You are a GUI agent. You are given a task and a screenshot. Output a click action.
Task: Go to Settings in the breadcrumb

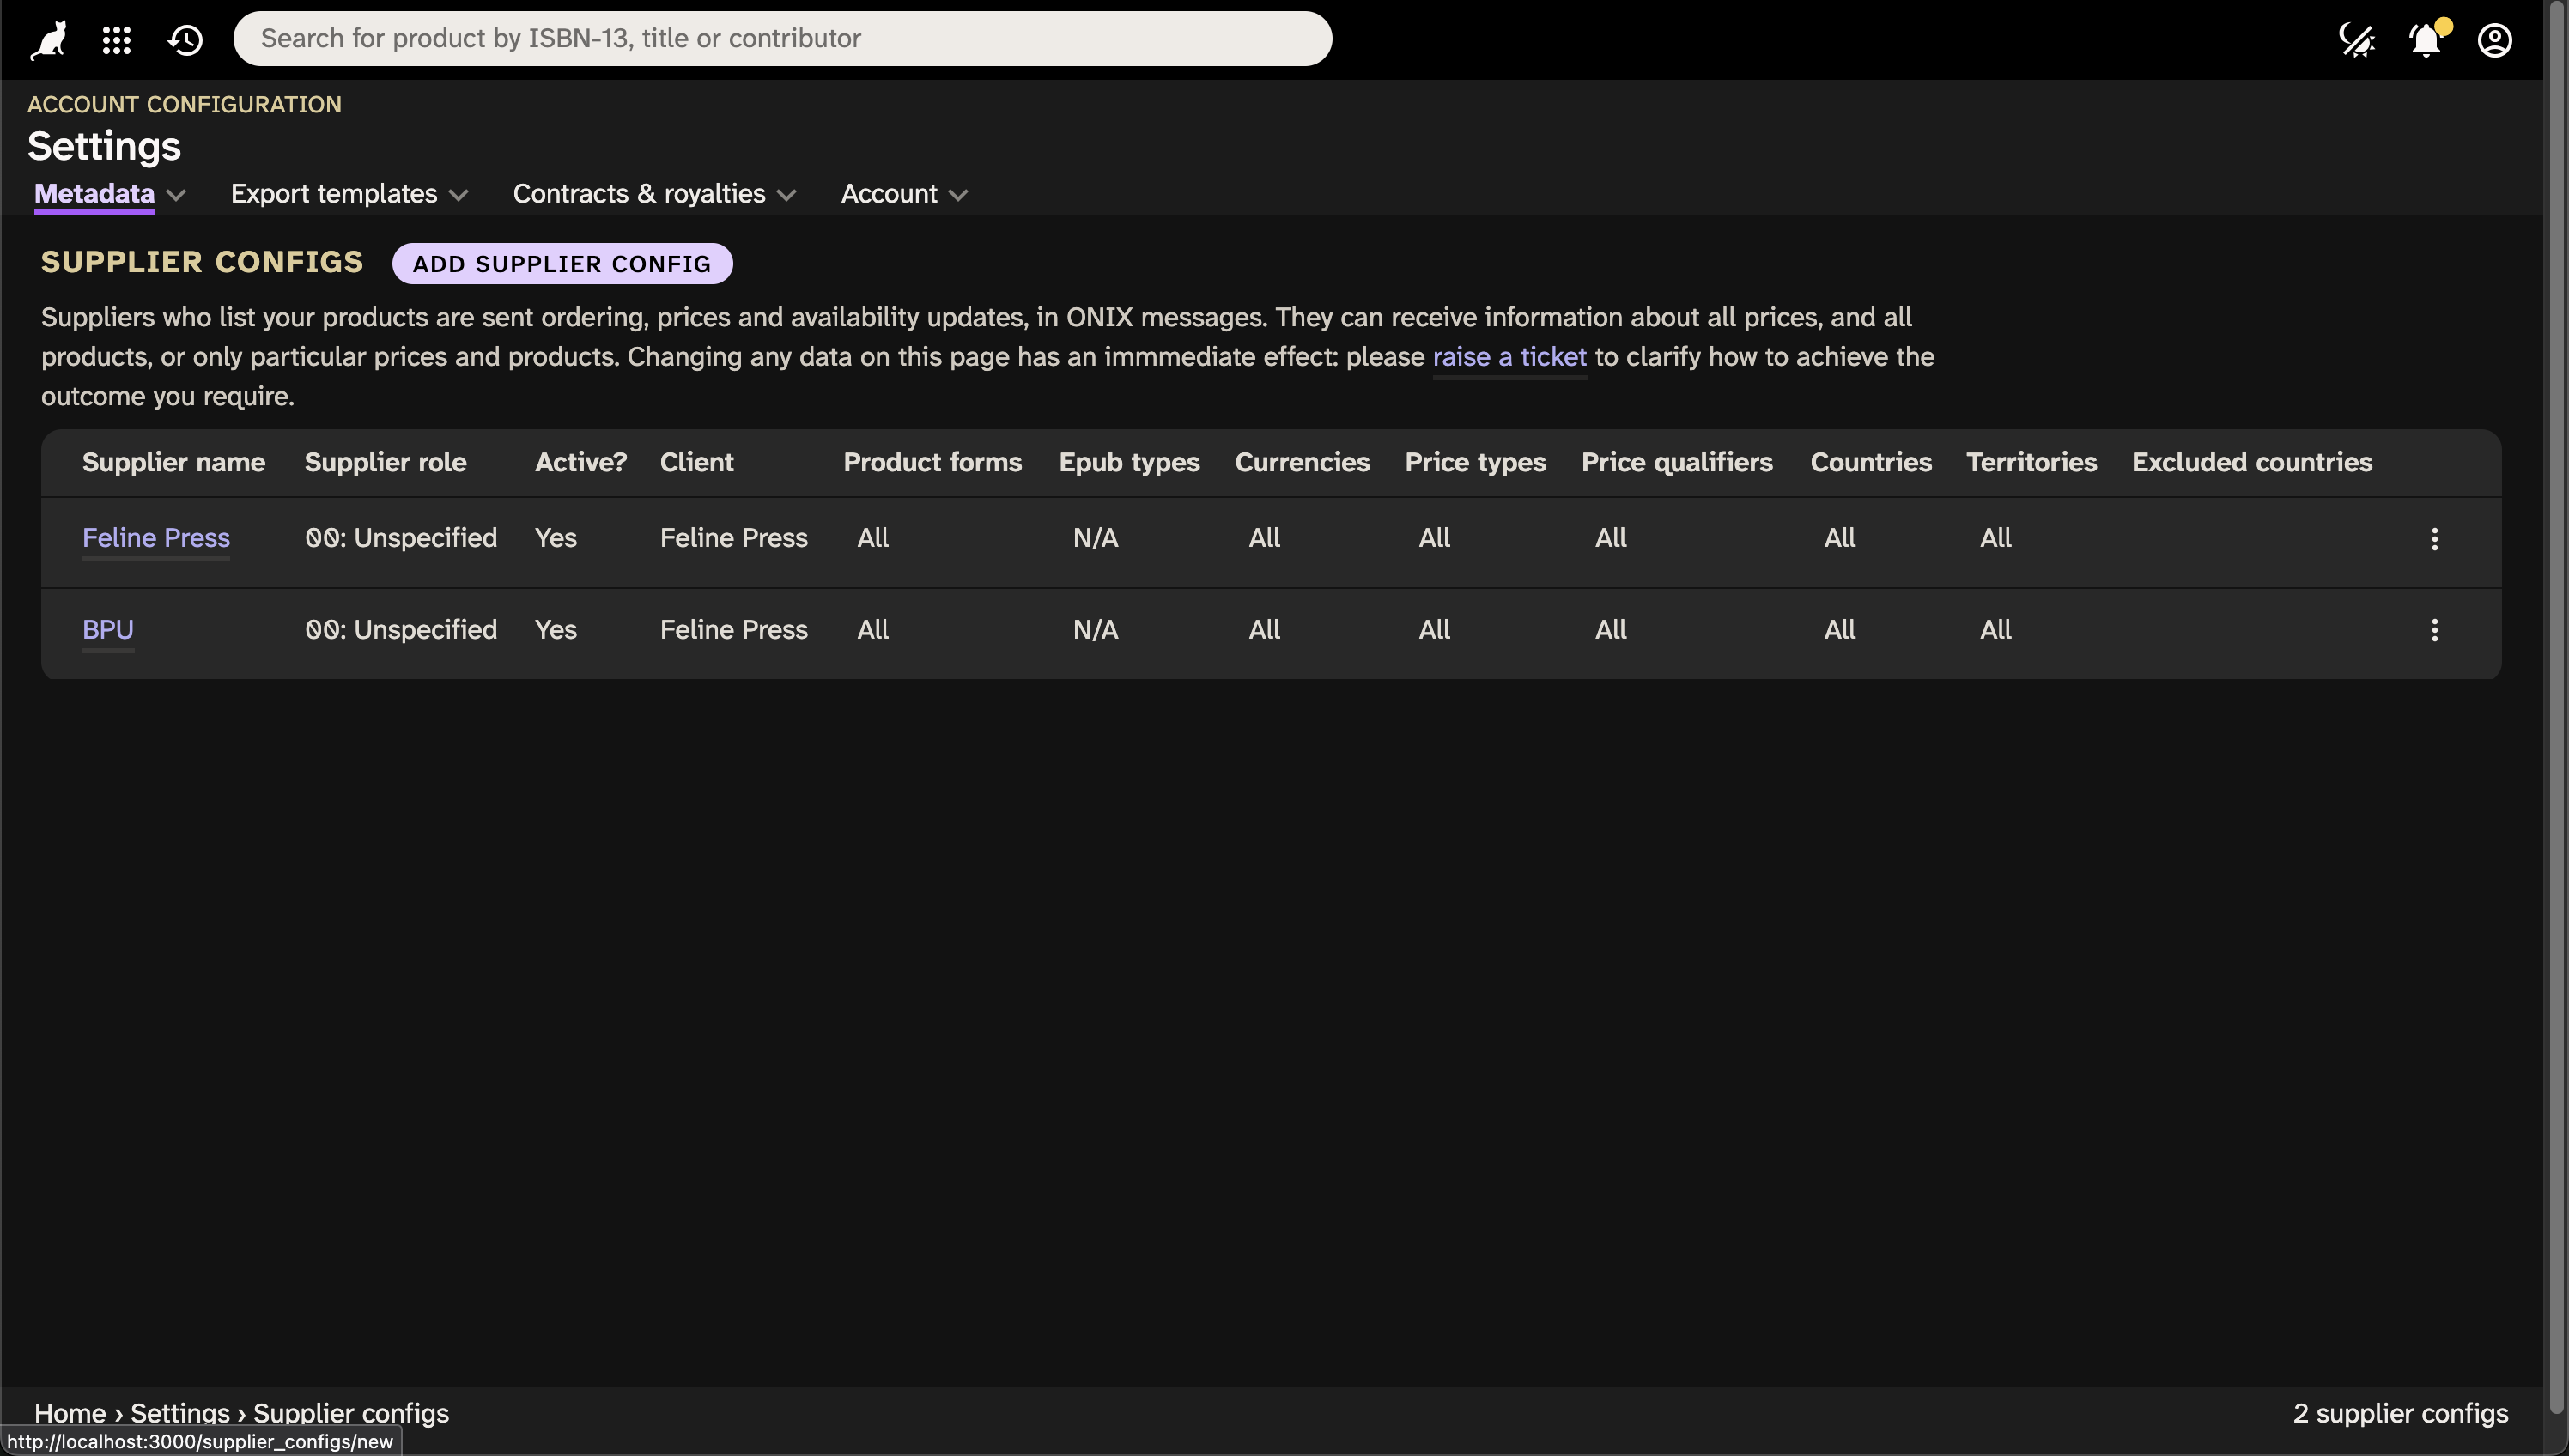tap(180, 1412)
